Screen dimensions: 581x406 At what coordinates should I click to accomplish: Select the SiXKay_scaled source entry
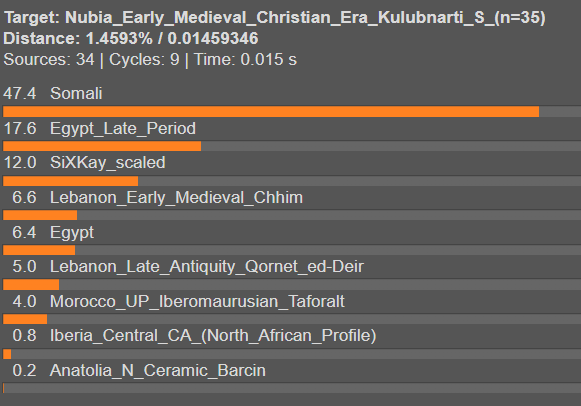click(x=107, y=163)
